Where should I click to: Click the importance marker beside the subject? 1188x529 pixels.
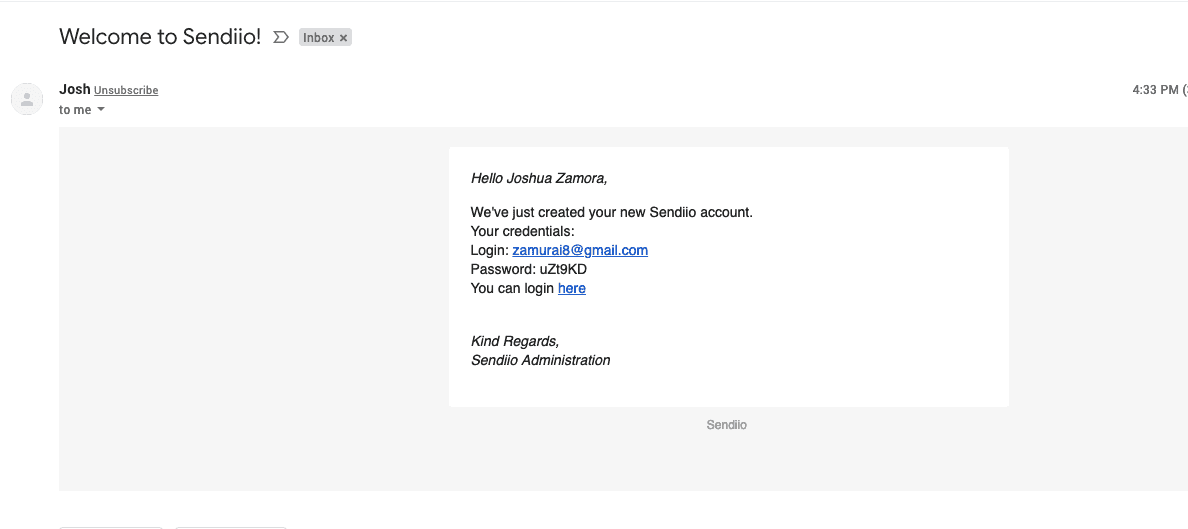[281, 38]
